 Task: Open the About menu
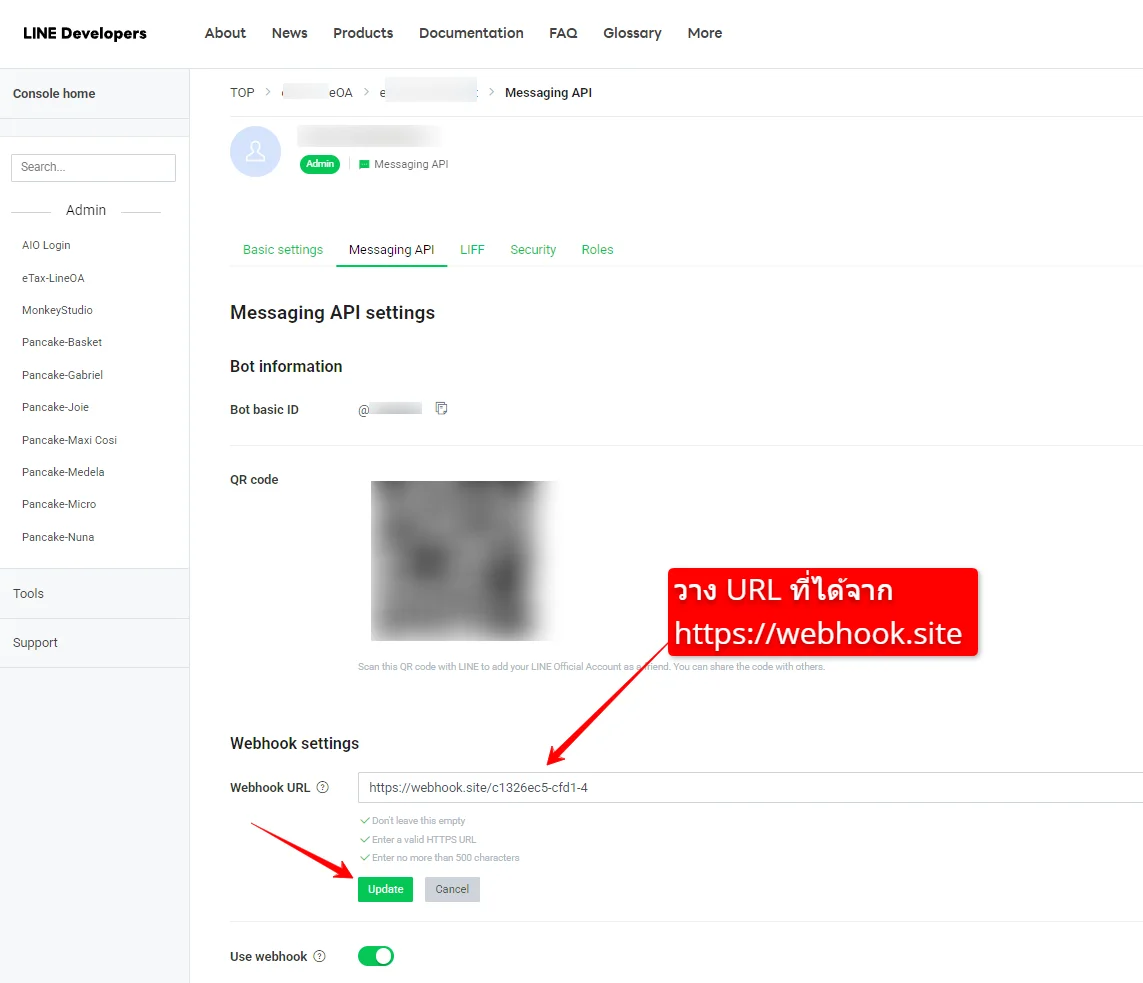pos(225,33)
